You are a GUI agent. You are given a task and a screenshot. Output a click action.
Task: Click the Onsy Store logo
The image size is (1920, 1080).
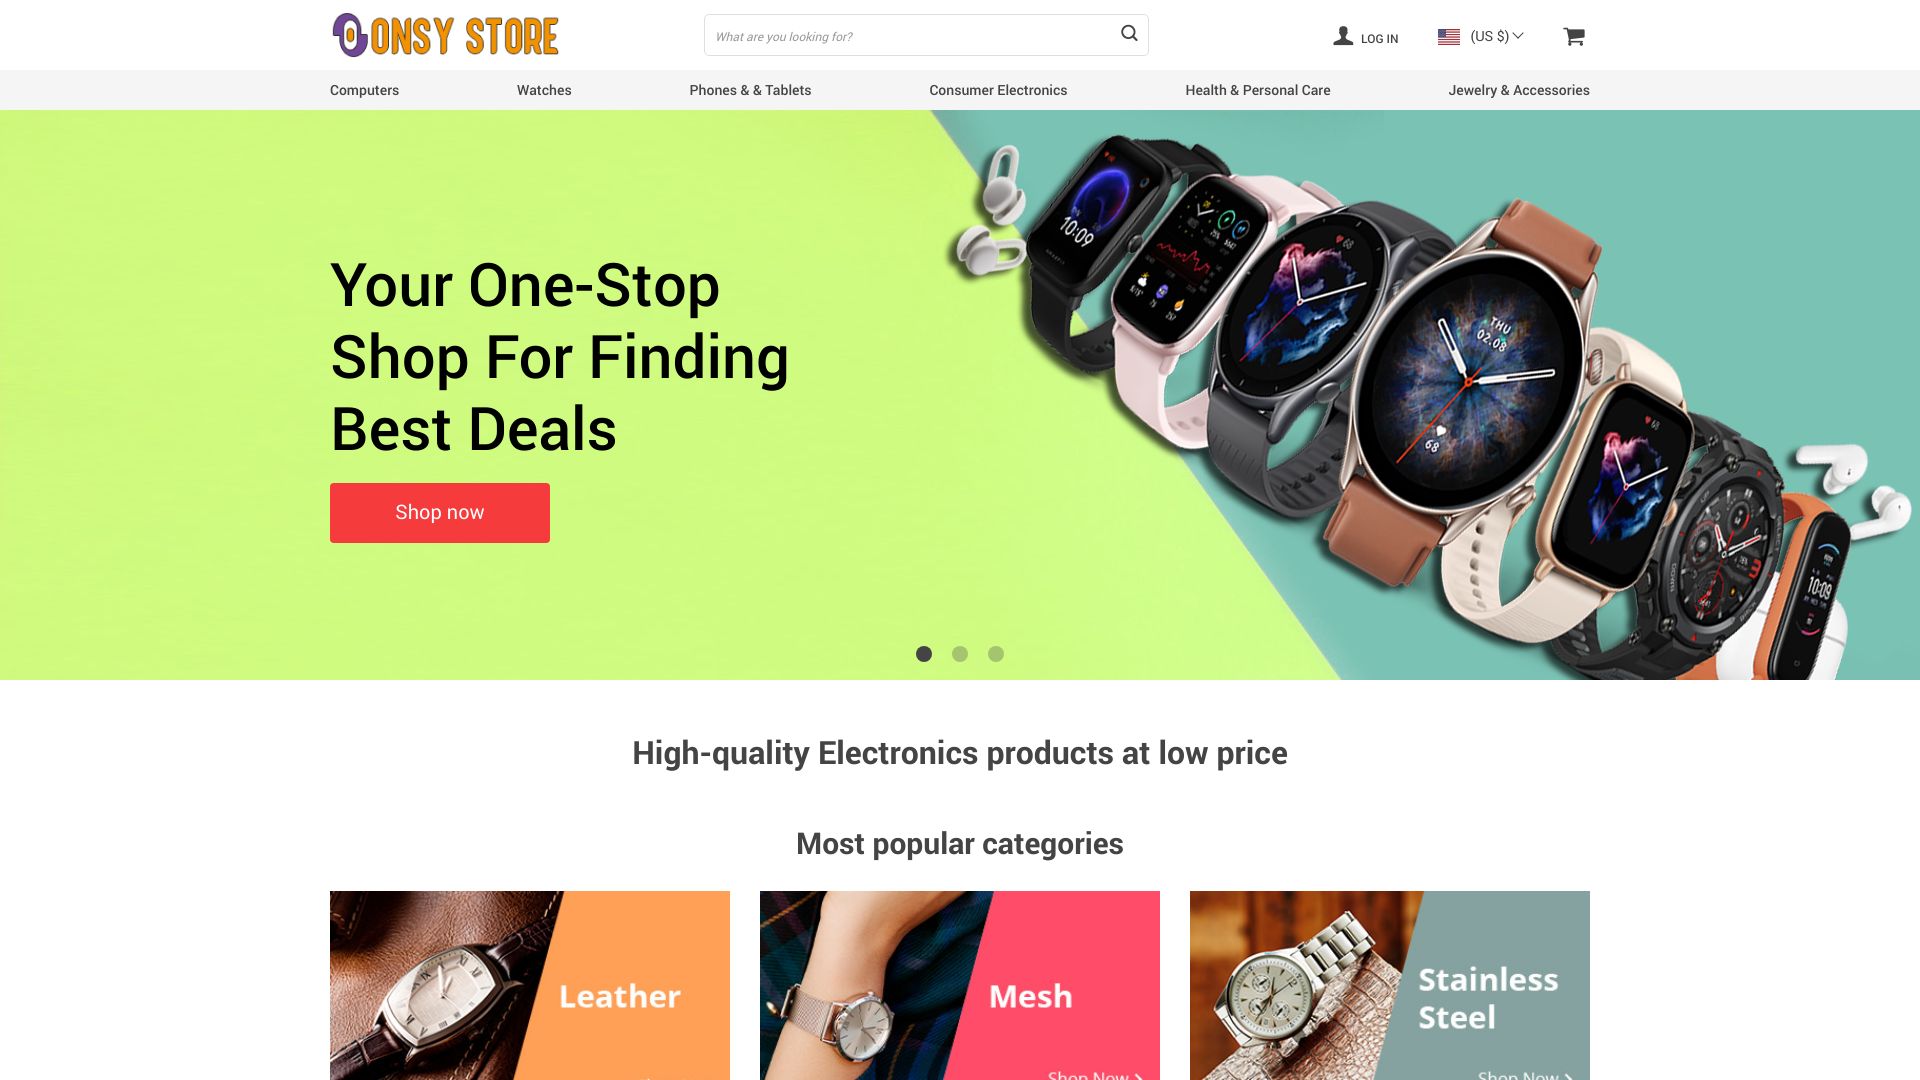pos(445,35)
